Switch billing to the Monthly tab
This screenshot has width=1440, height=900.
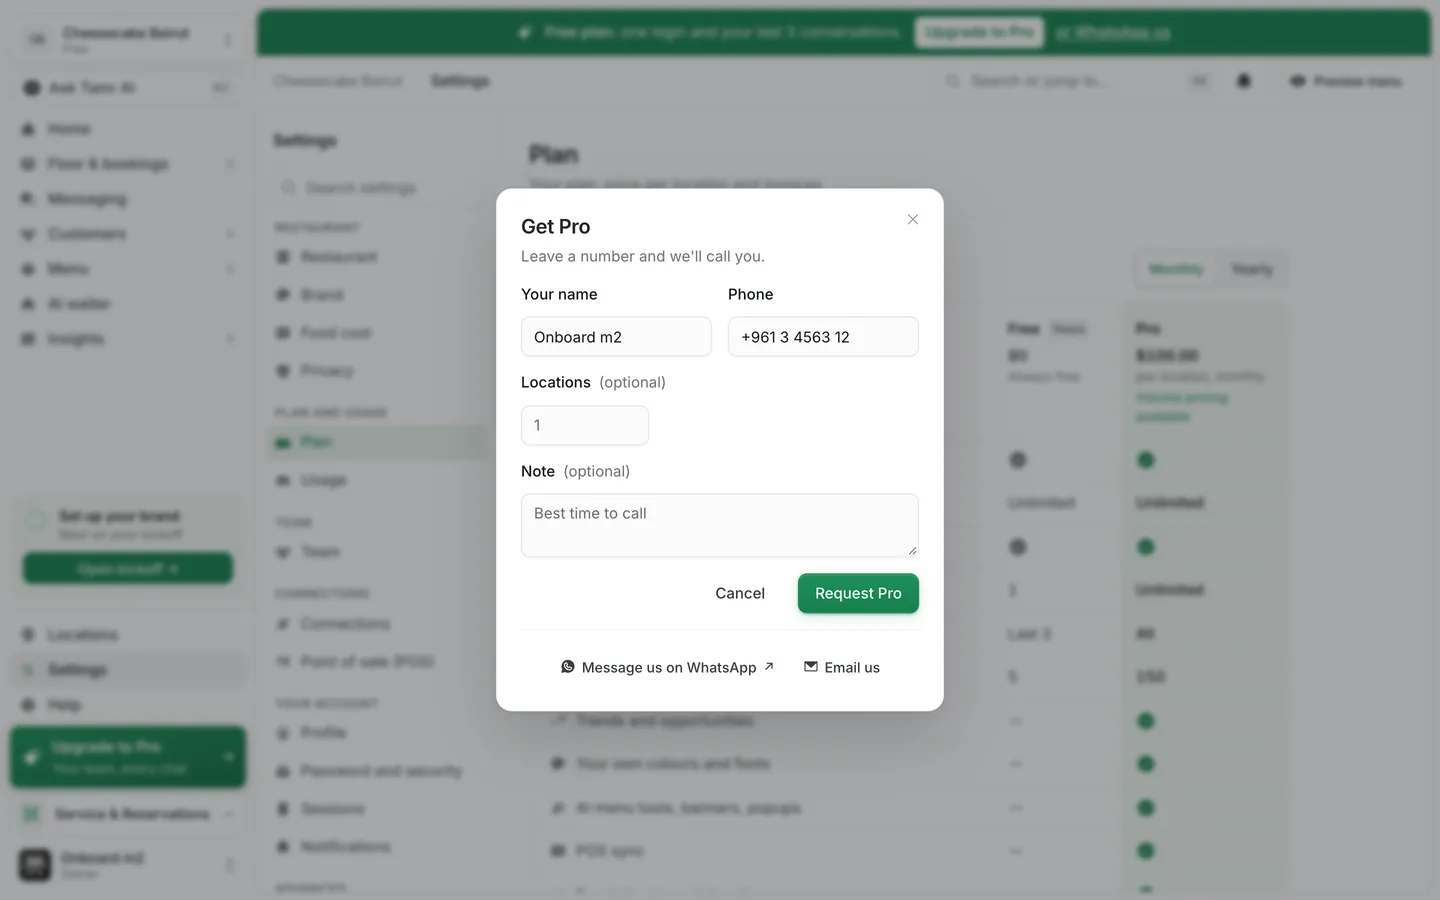click(x=1176, y=269)
